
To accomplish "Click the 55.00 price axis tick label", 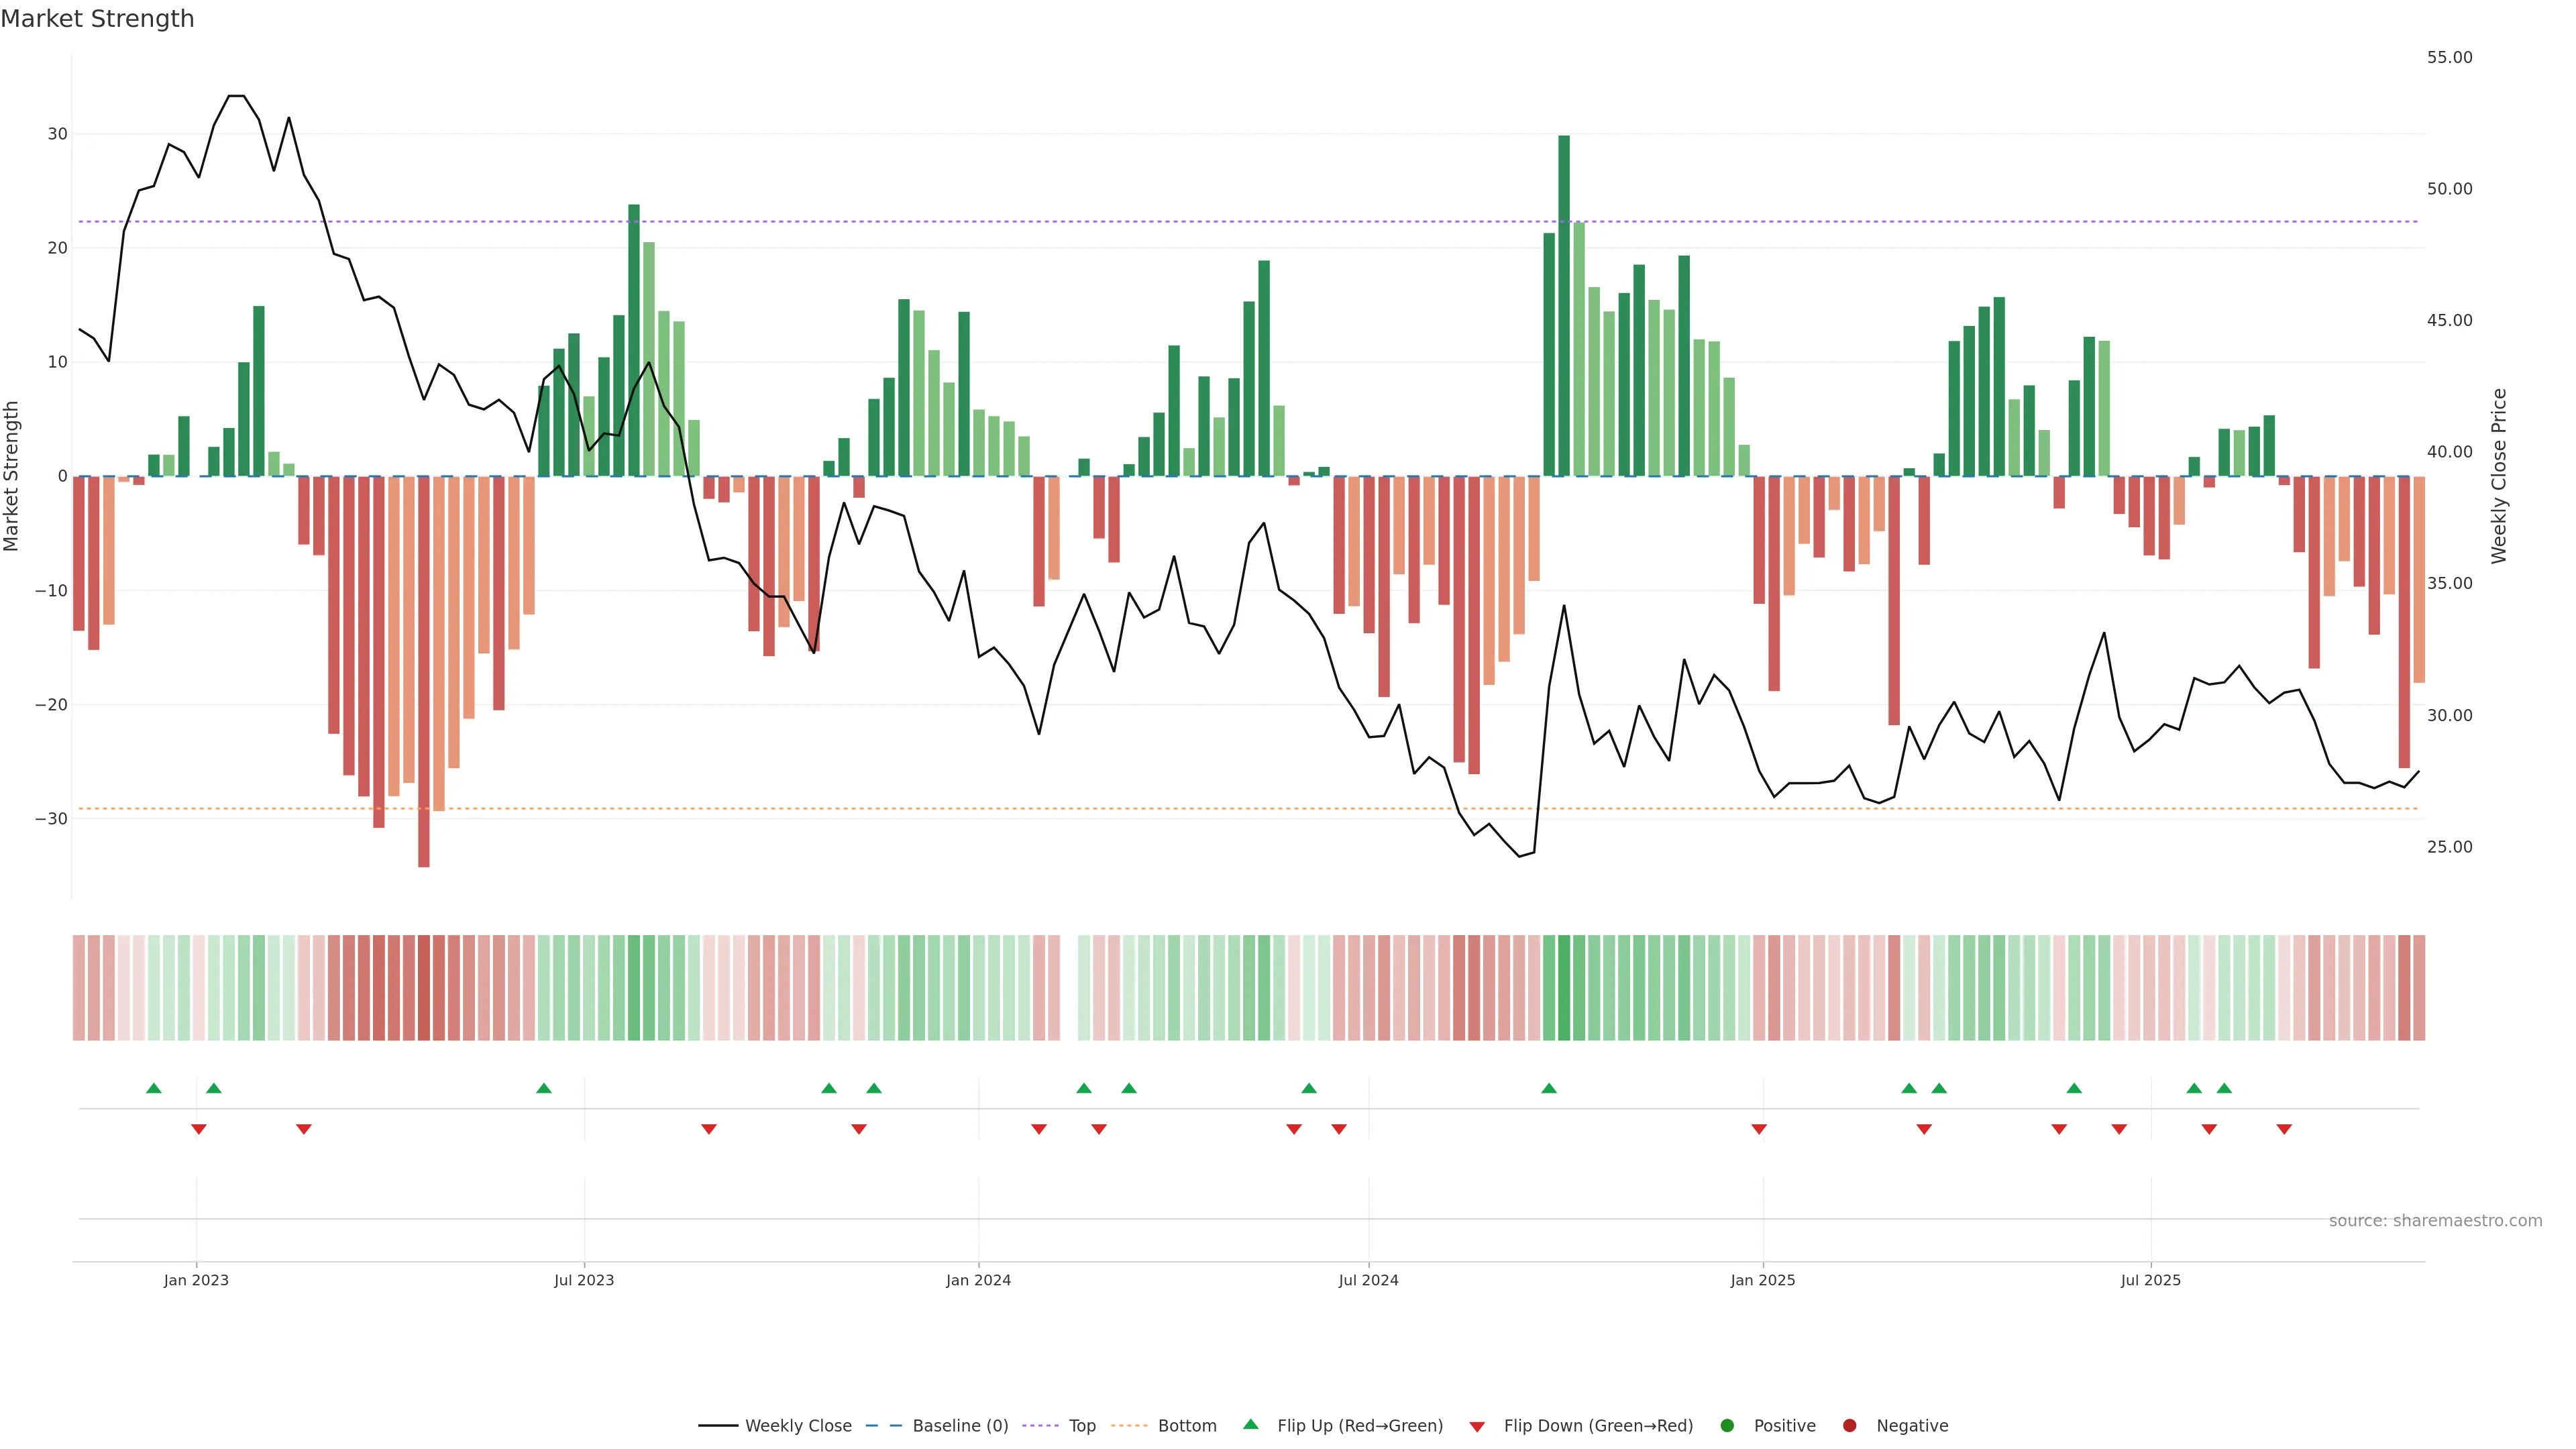I will [2449, 57].
